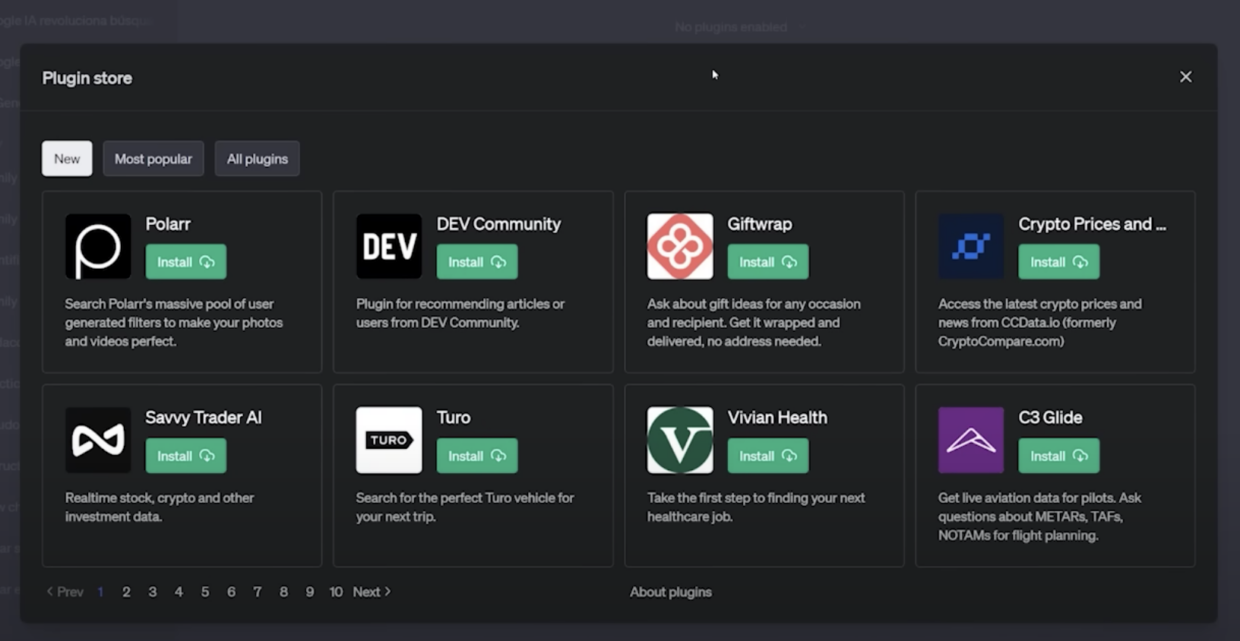Click the C3 Glide plugin icon
Screen dimensions: 1240x641
click(970, 440)
